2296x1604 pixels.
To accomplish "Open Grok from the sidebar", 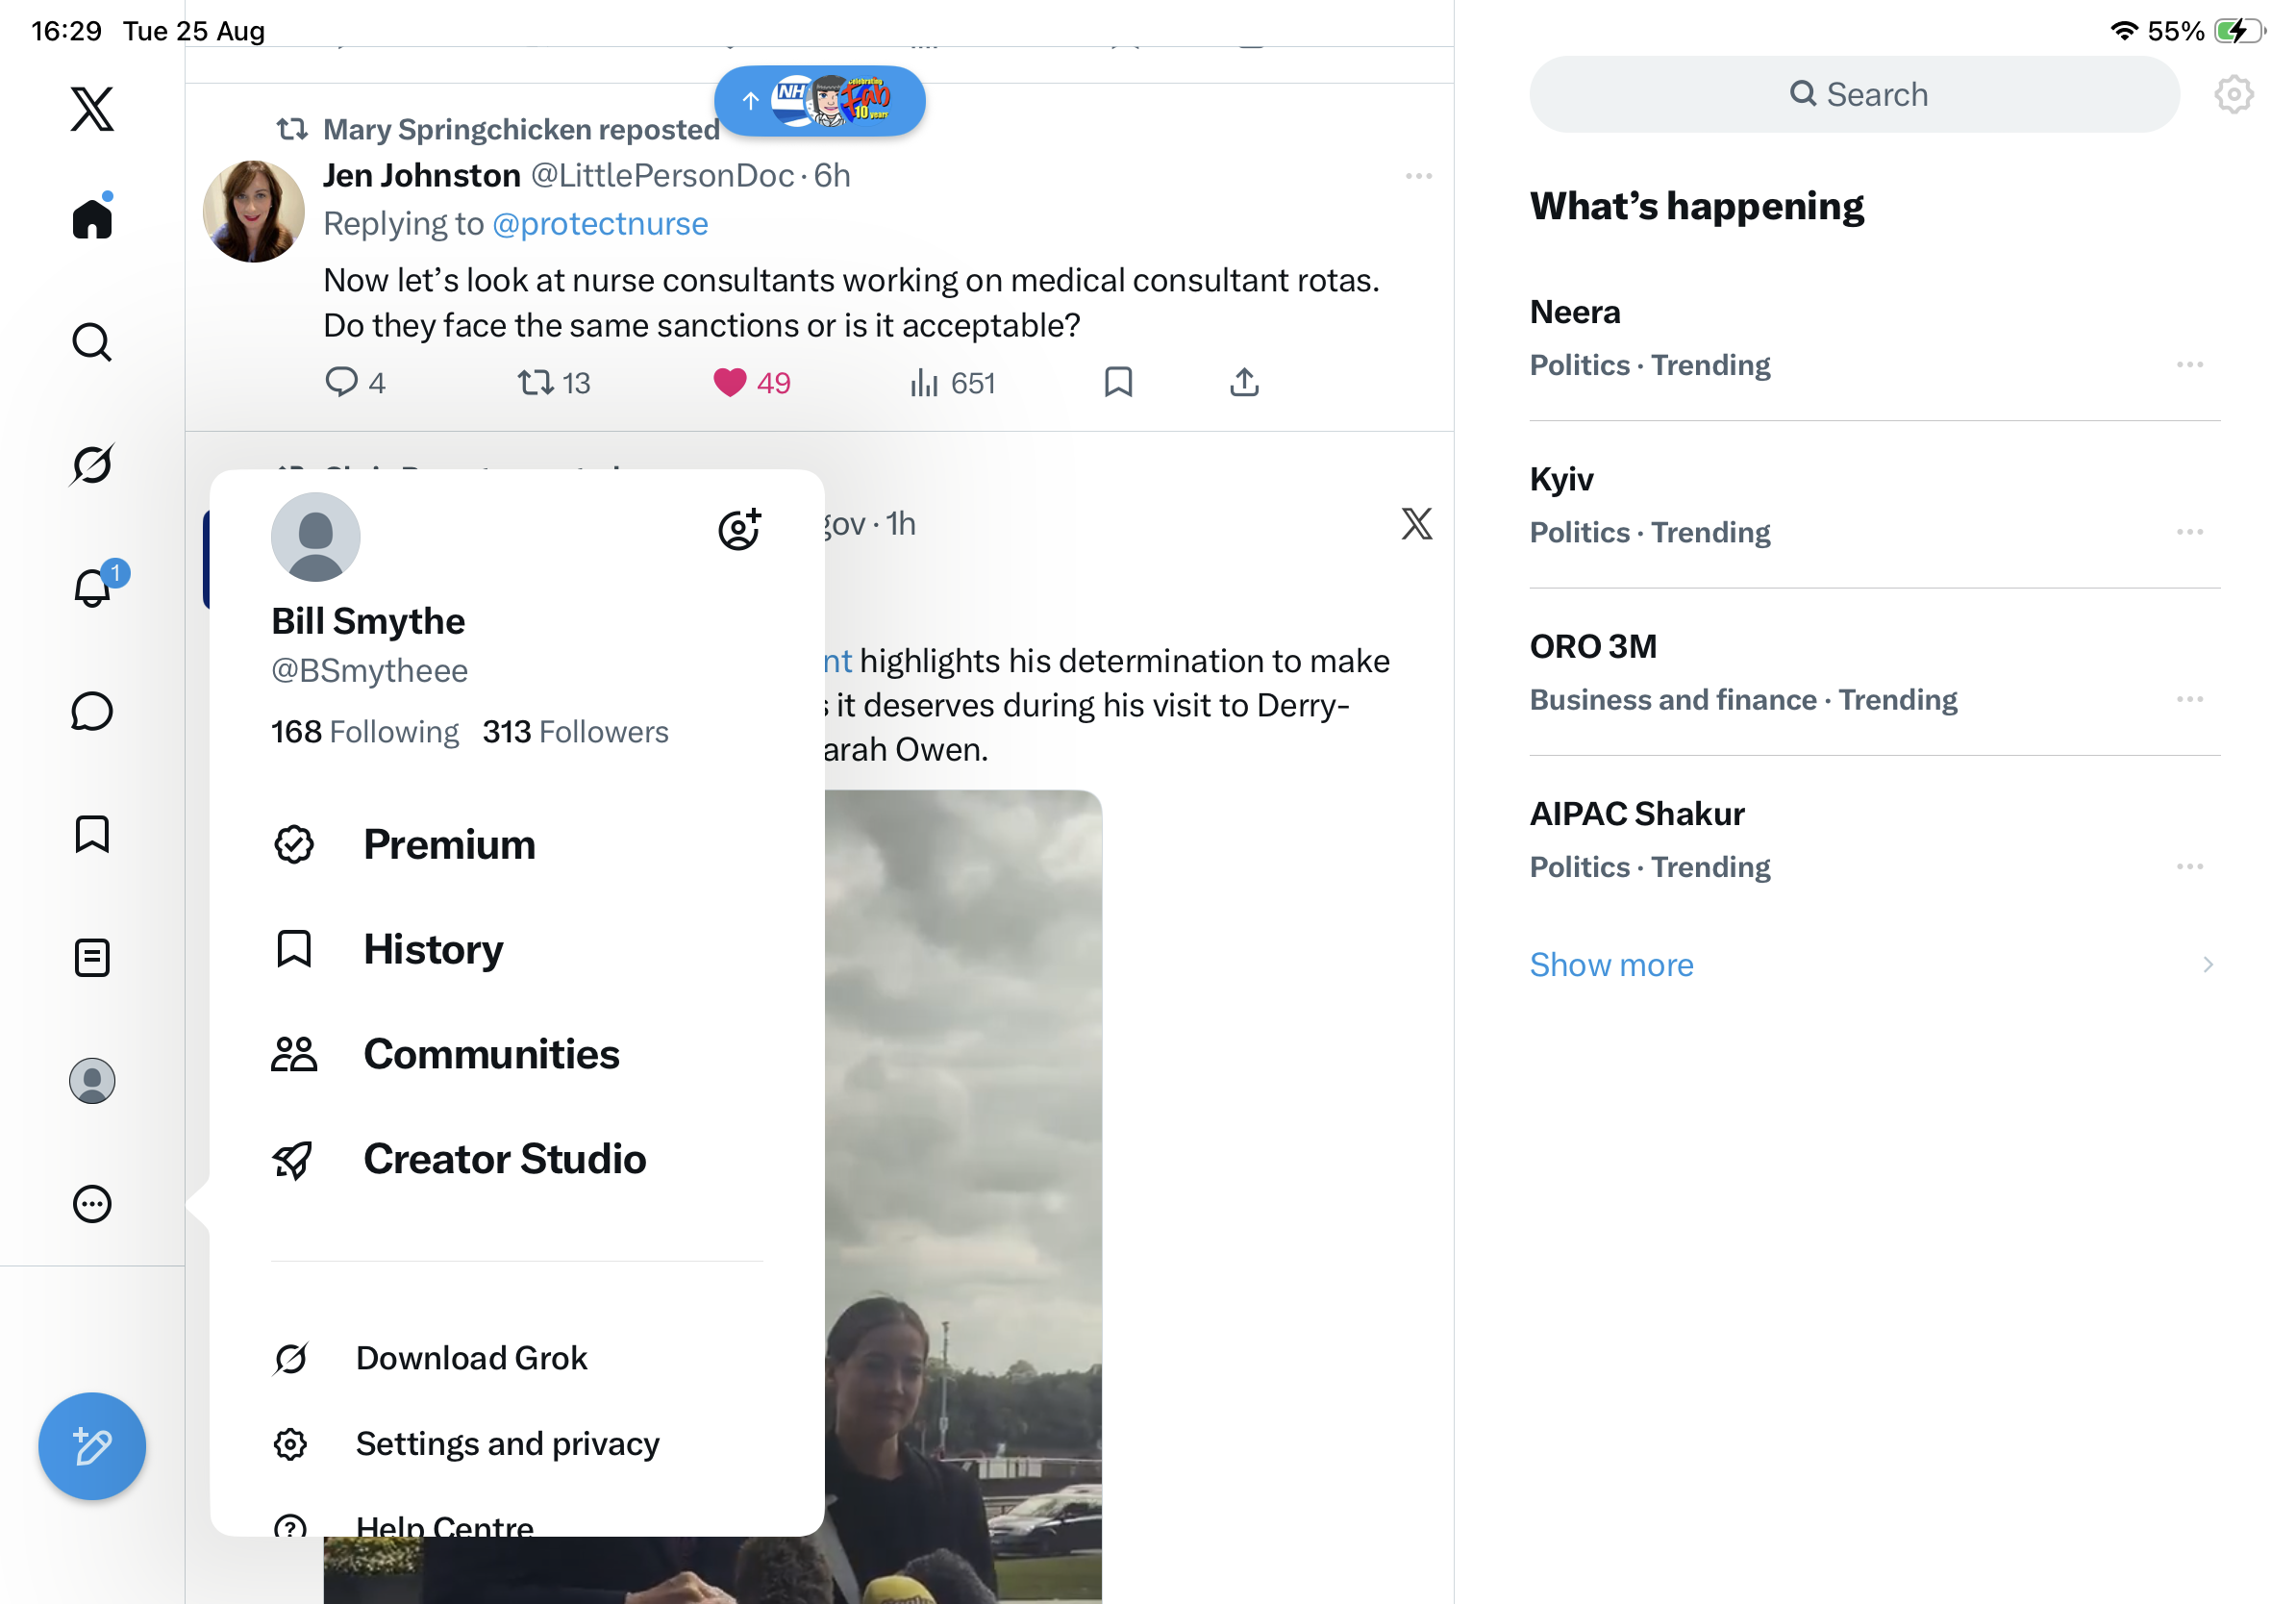I will click(92, 465).
